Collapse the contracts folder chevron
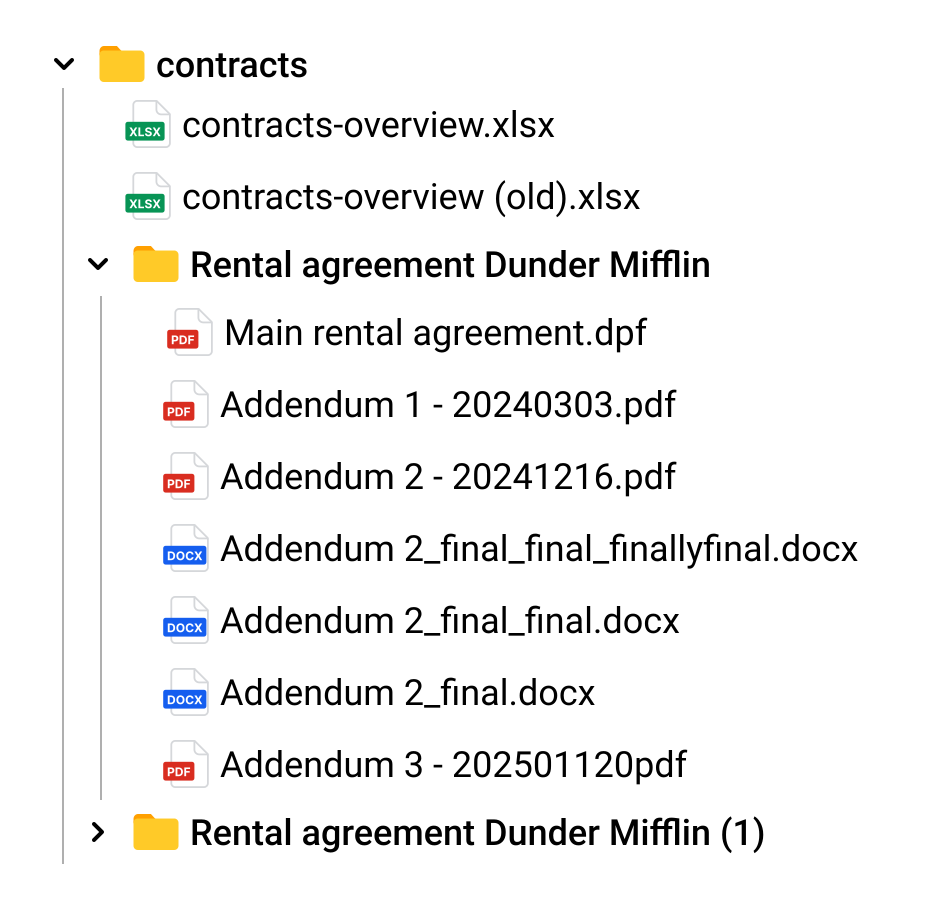 (x=64, y=65)
